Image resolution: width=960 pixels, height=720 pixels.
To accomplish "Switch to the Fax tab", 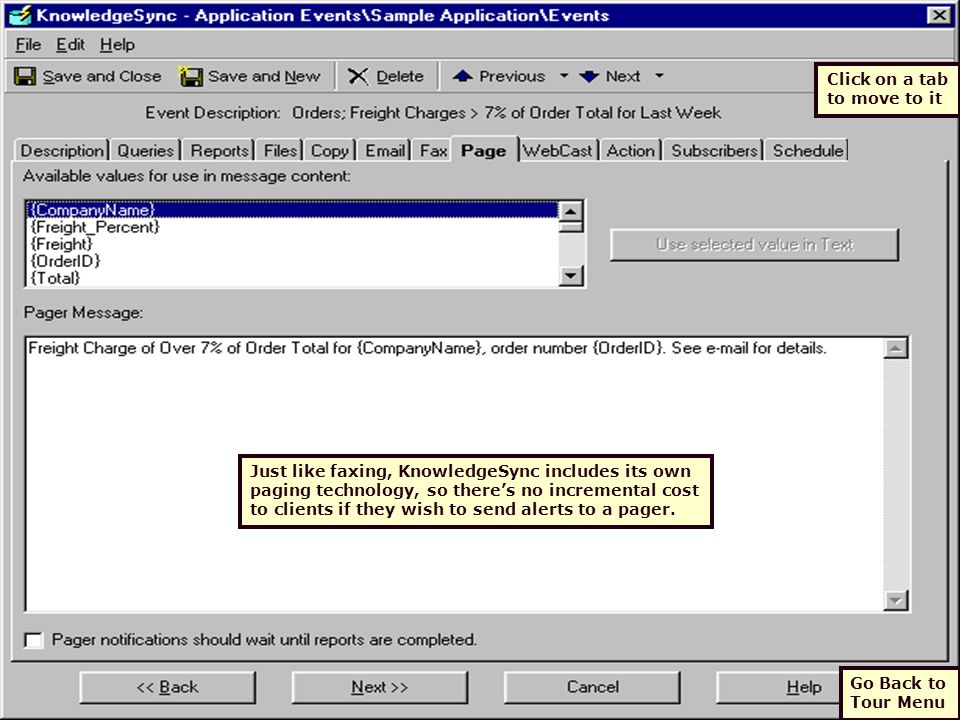I will (433, 151).
